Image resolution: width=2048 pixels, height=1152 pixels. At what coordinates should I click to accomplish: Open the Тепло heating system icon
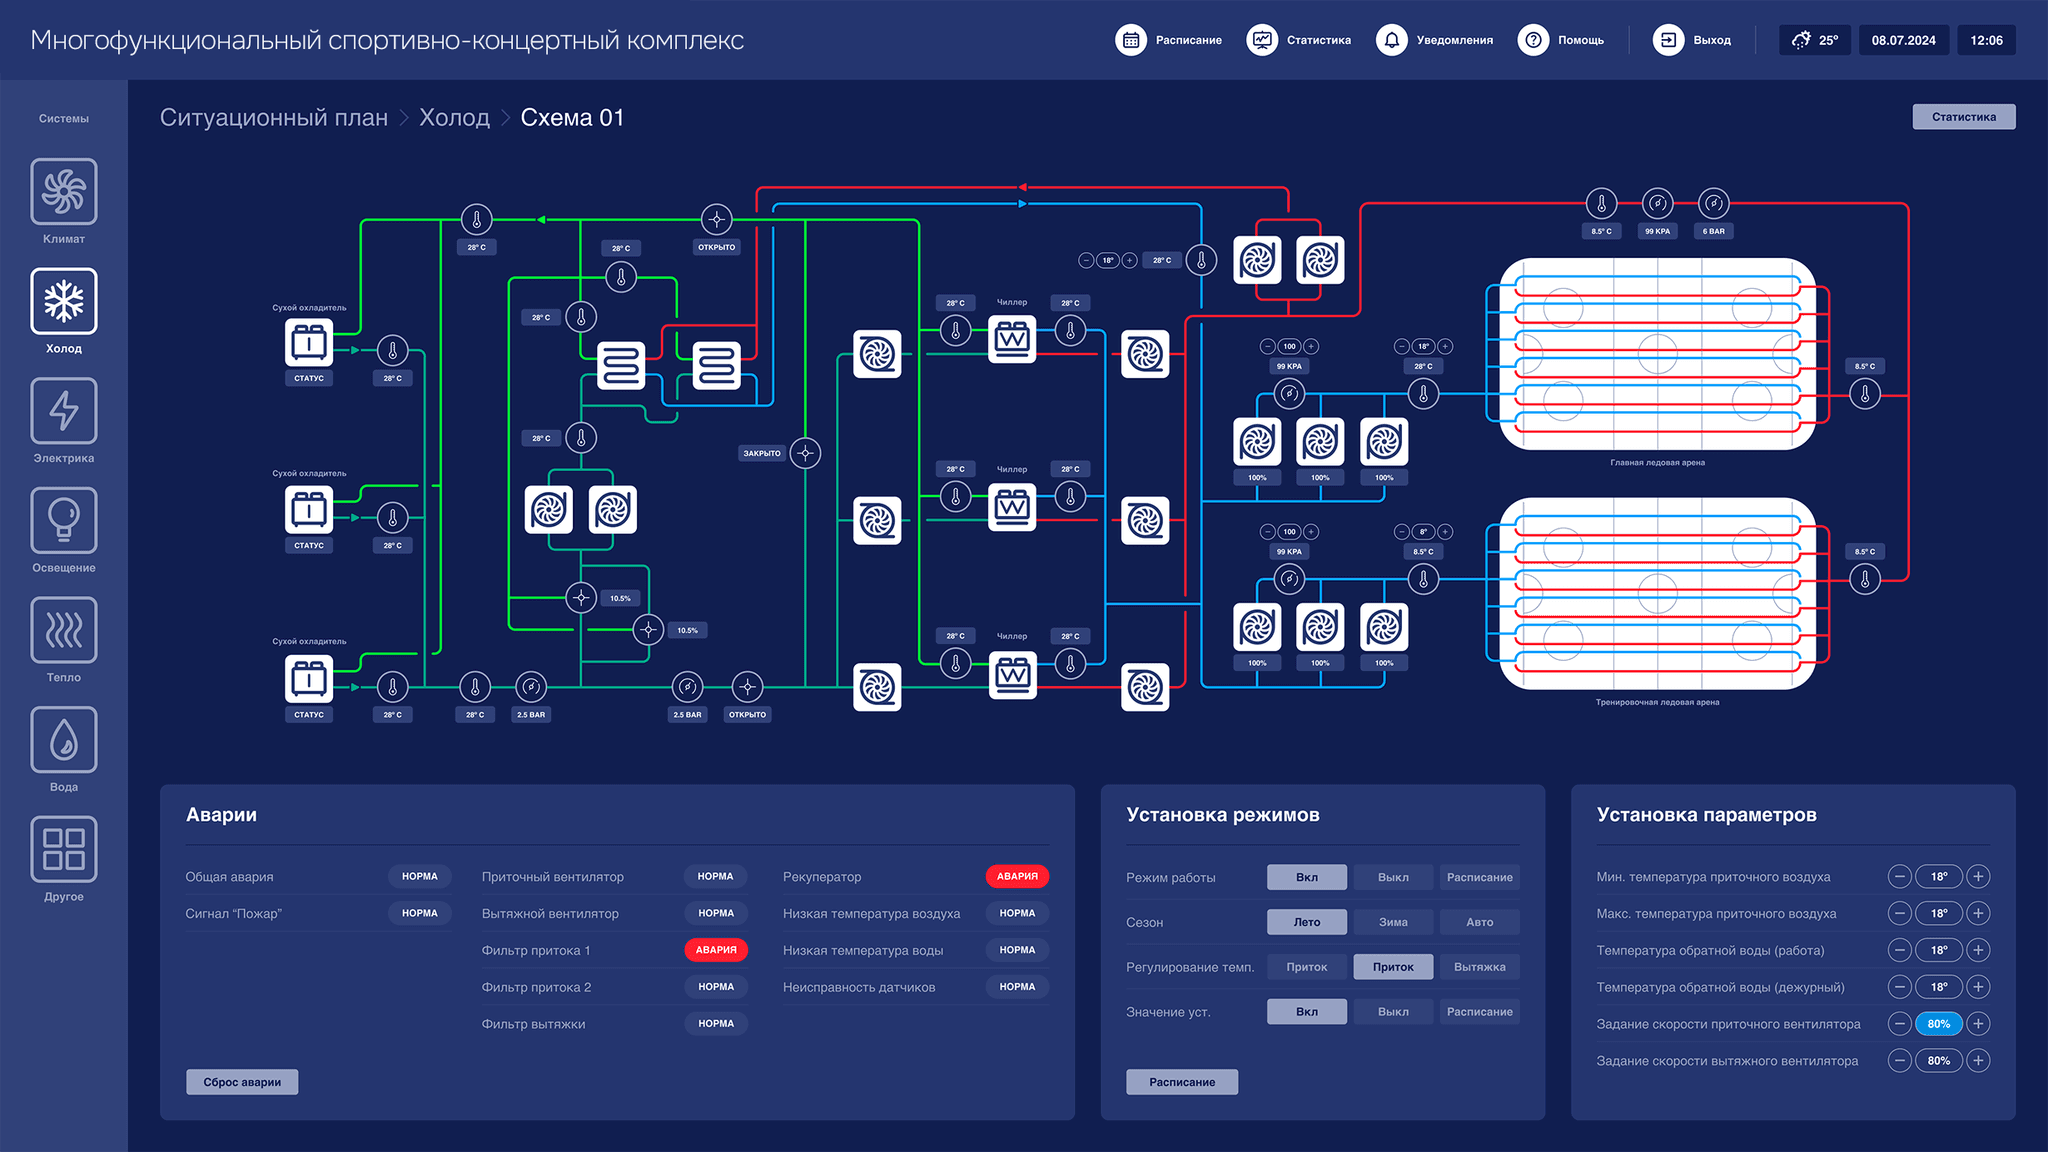(63, 630)
